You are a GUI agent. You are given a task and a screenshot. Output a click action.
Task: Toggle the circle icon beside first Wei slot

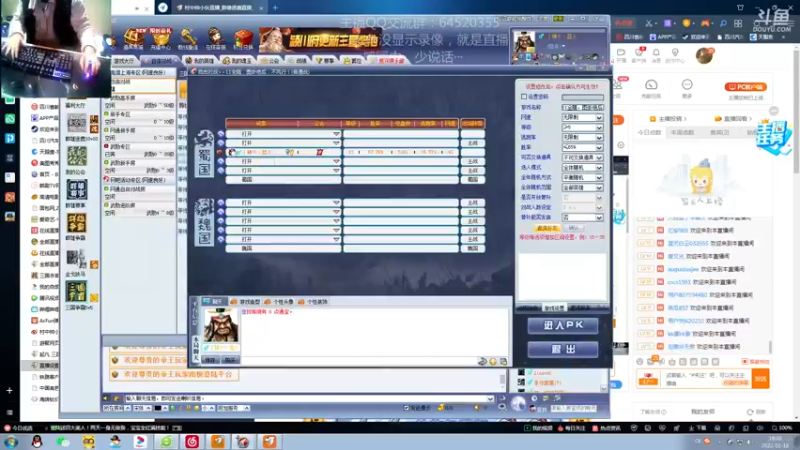pos(221,203)
